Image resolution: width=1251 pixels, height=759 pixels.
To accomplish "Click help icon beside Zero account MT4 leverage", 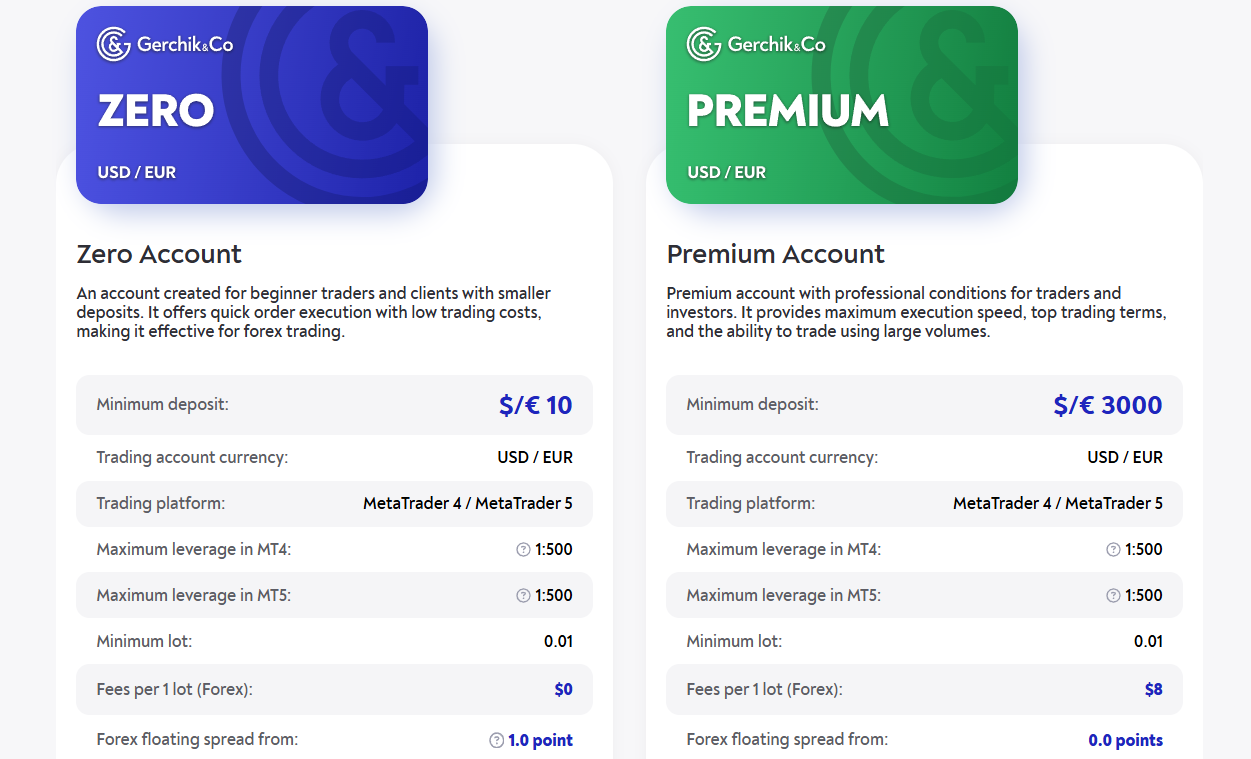I will [523, 549].
